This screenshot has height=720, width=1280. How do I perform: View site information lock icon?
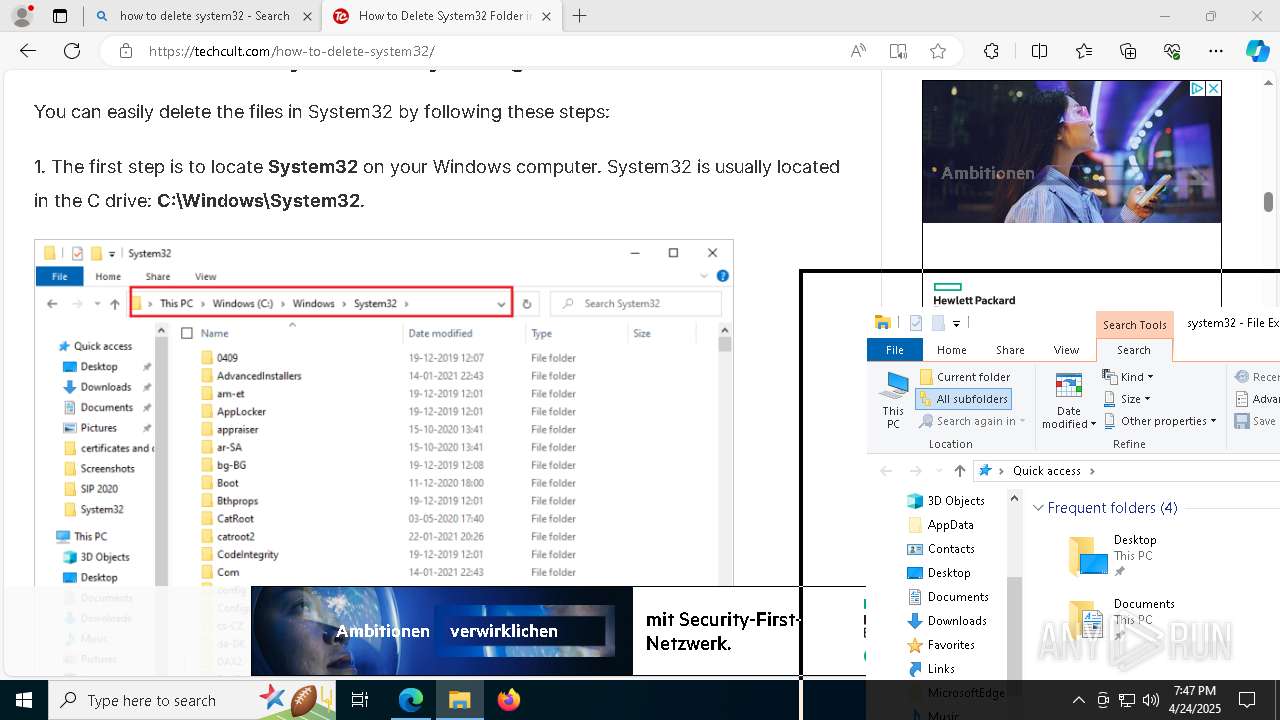126,51
